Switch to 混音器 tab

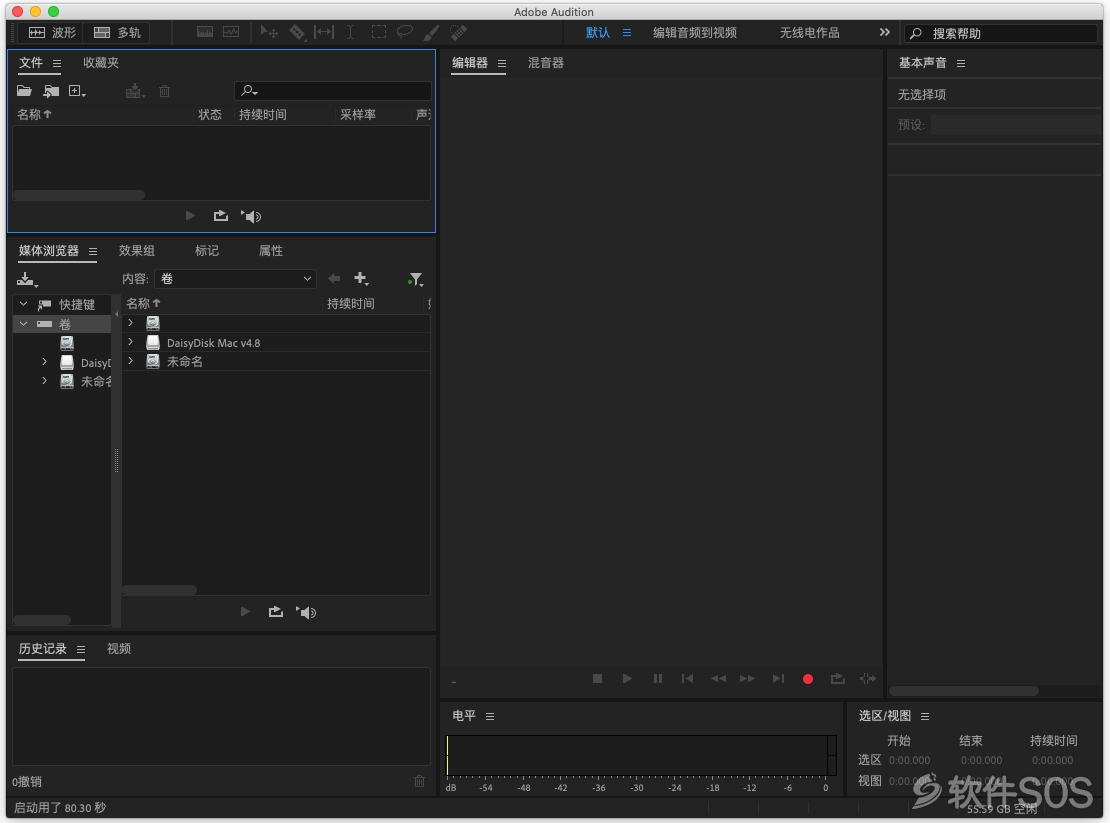546,63
